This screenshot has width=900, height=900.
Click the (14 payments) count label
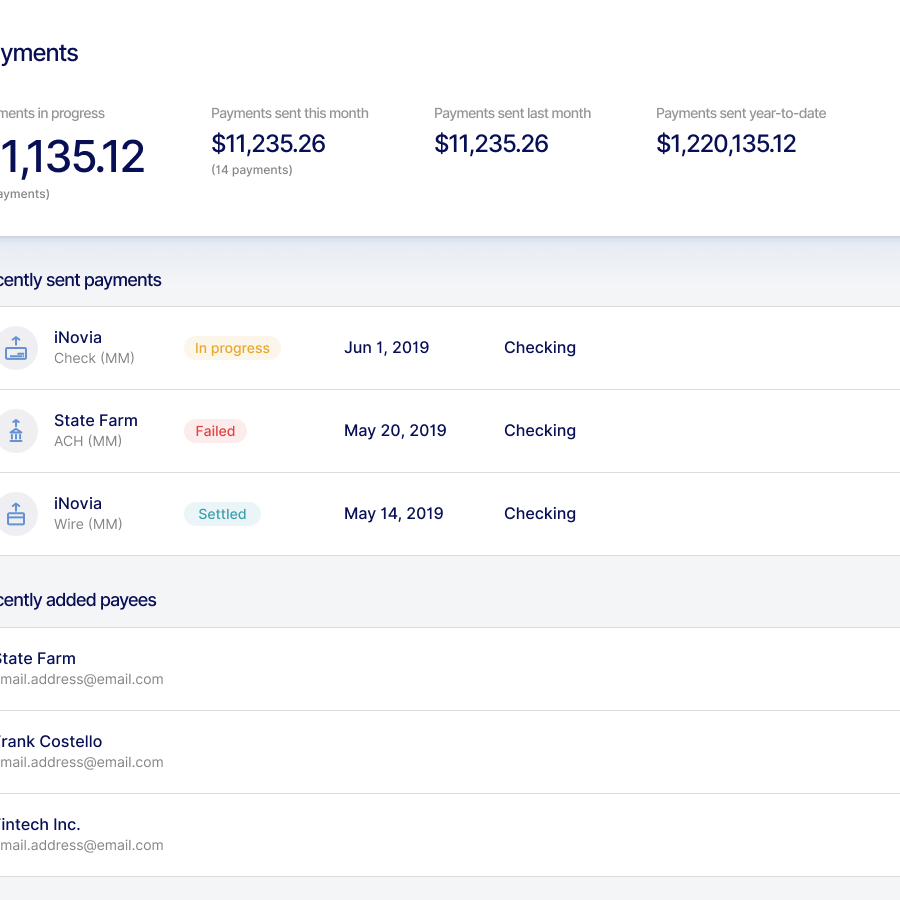(x=251, y=170)
